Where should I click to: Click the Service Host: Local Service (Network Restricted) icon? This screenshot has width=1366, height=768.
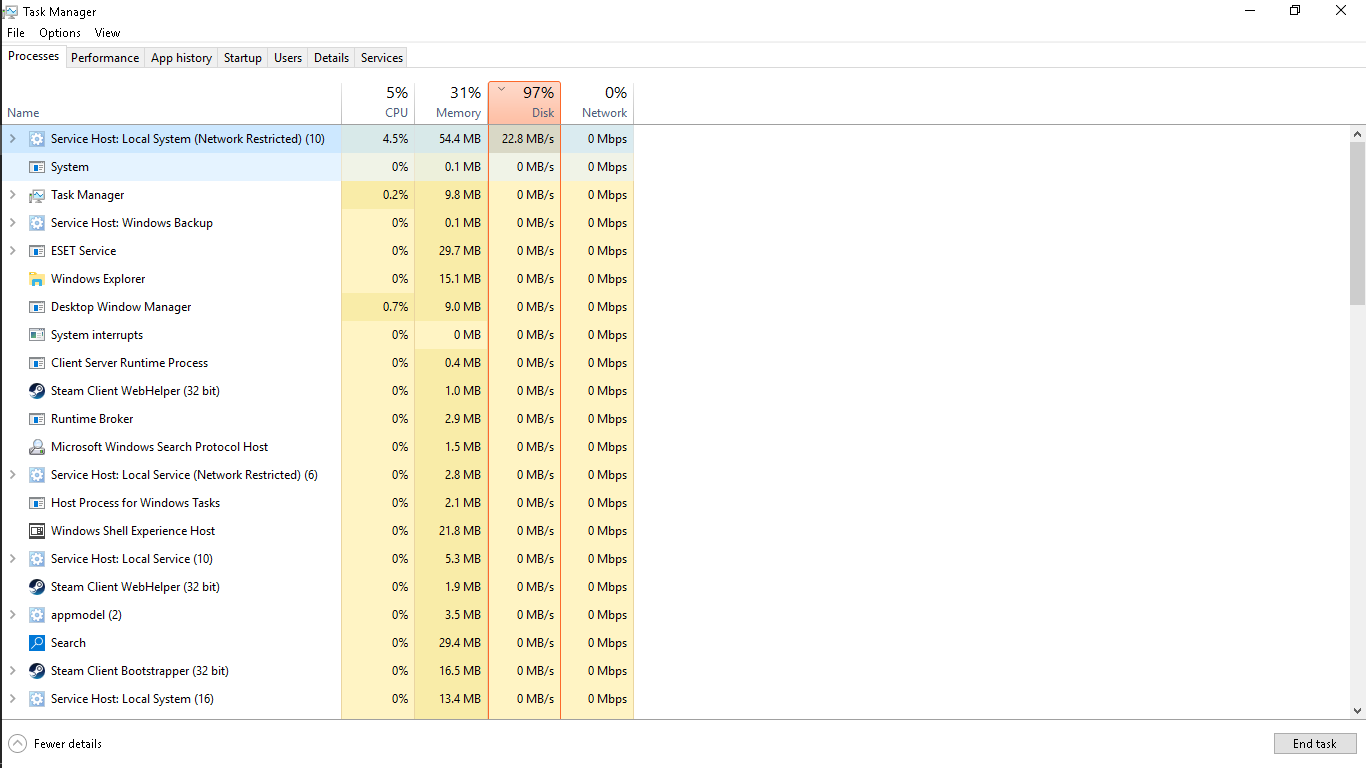pyautogui.click(x=37, y=475)
